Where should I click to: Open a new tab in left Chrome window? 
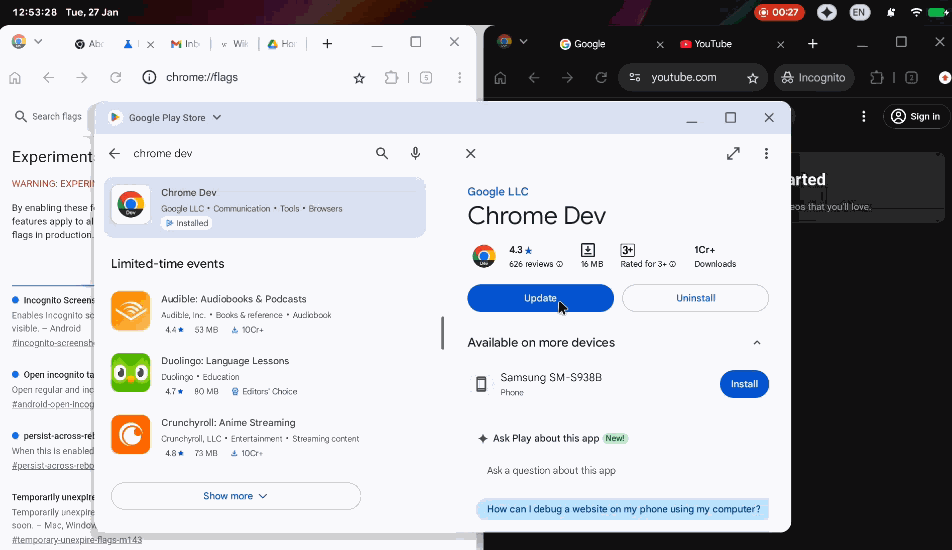(327, 44)
